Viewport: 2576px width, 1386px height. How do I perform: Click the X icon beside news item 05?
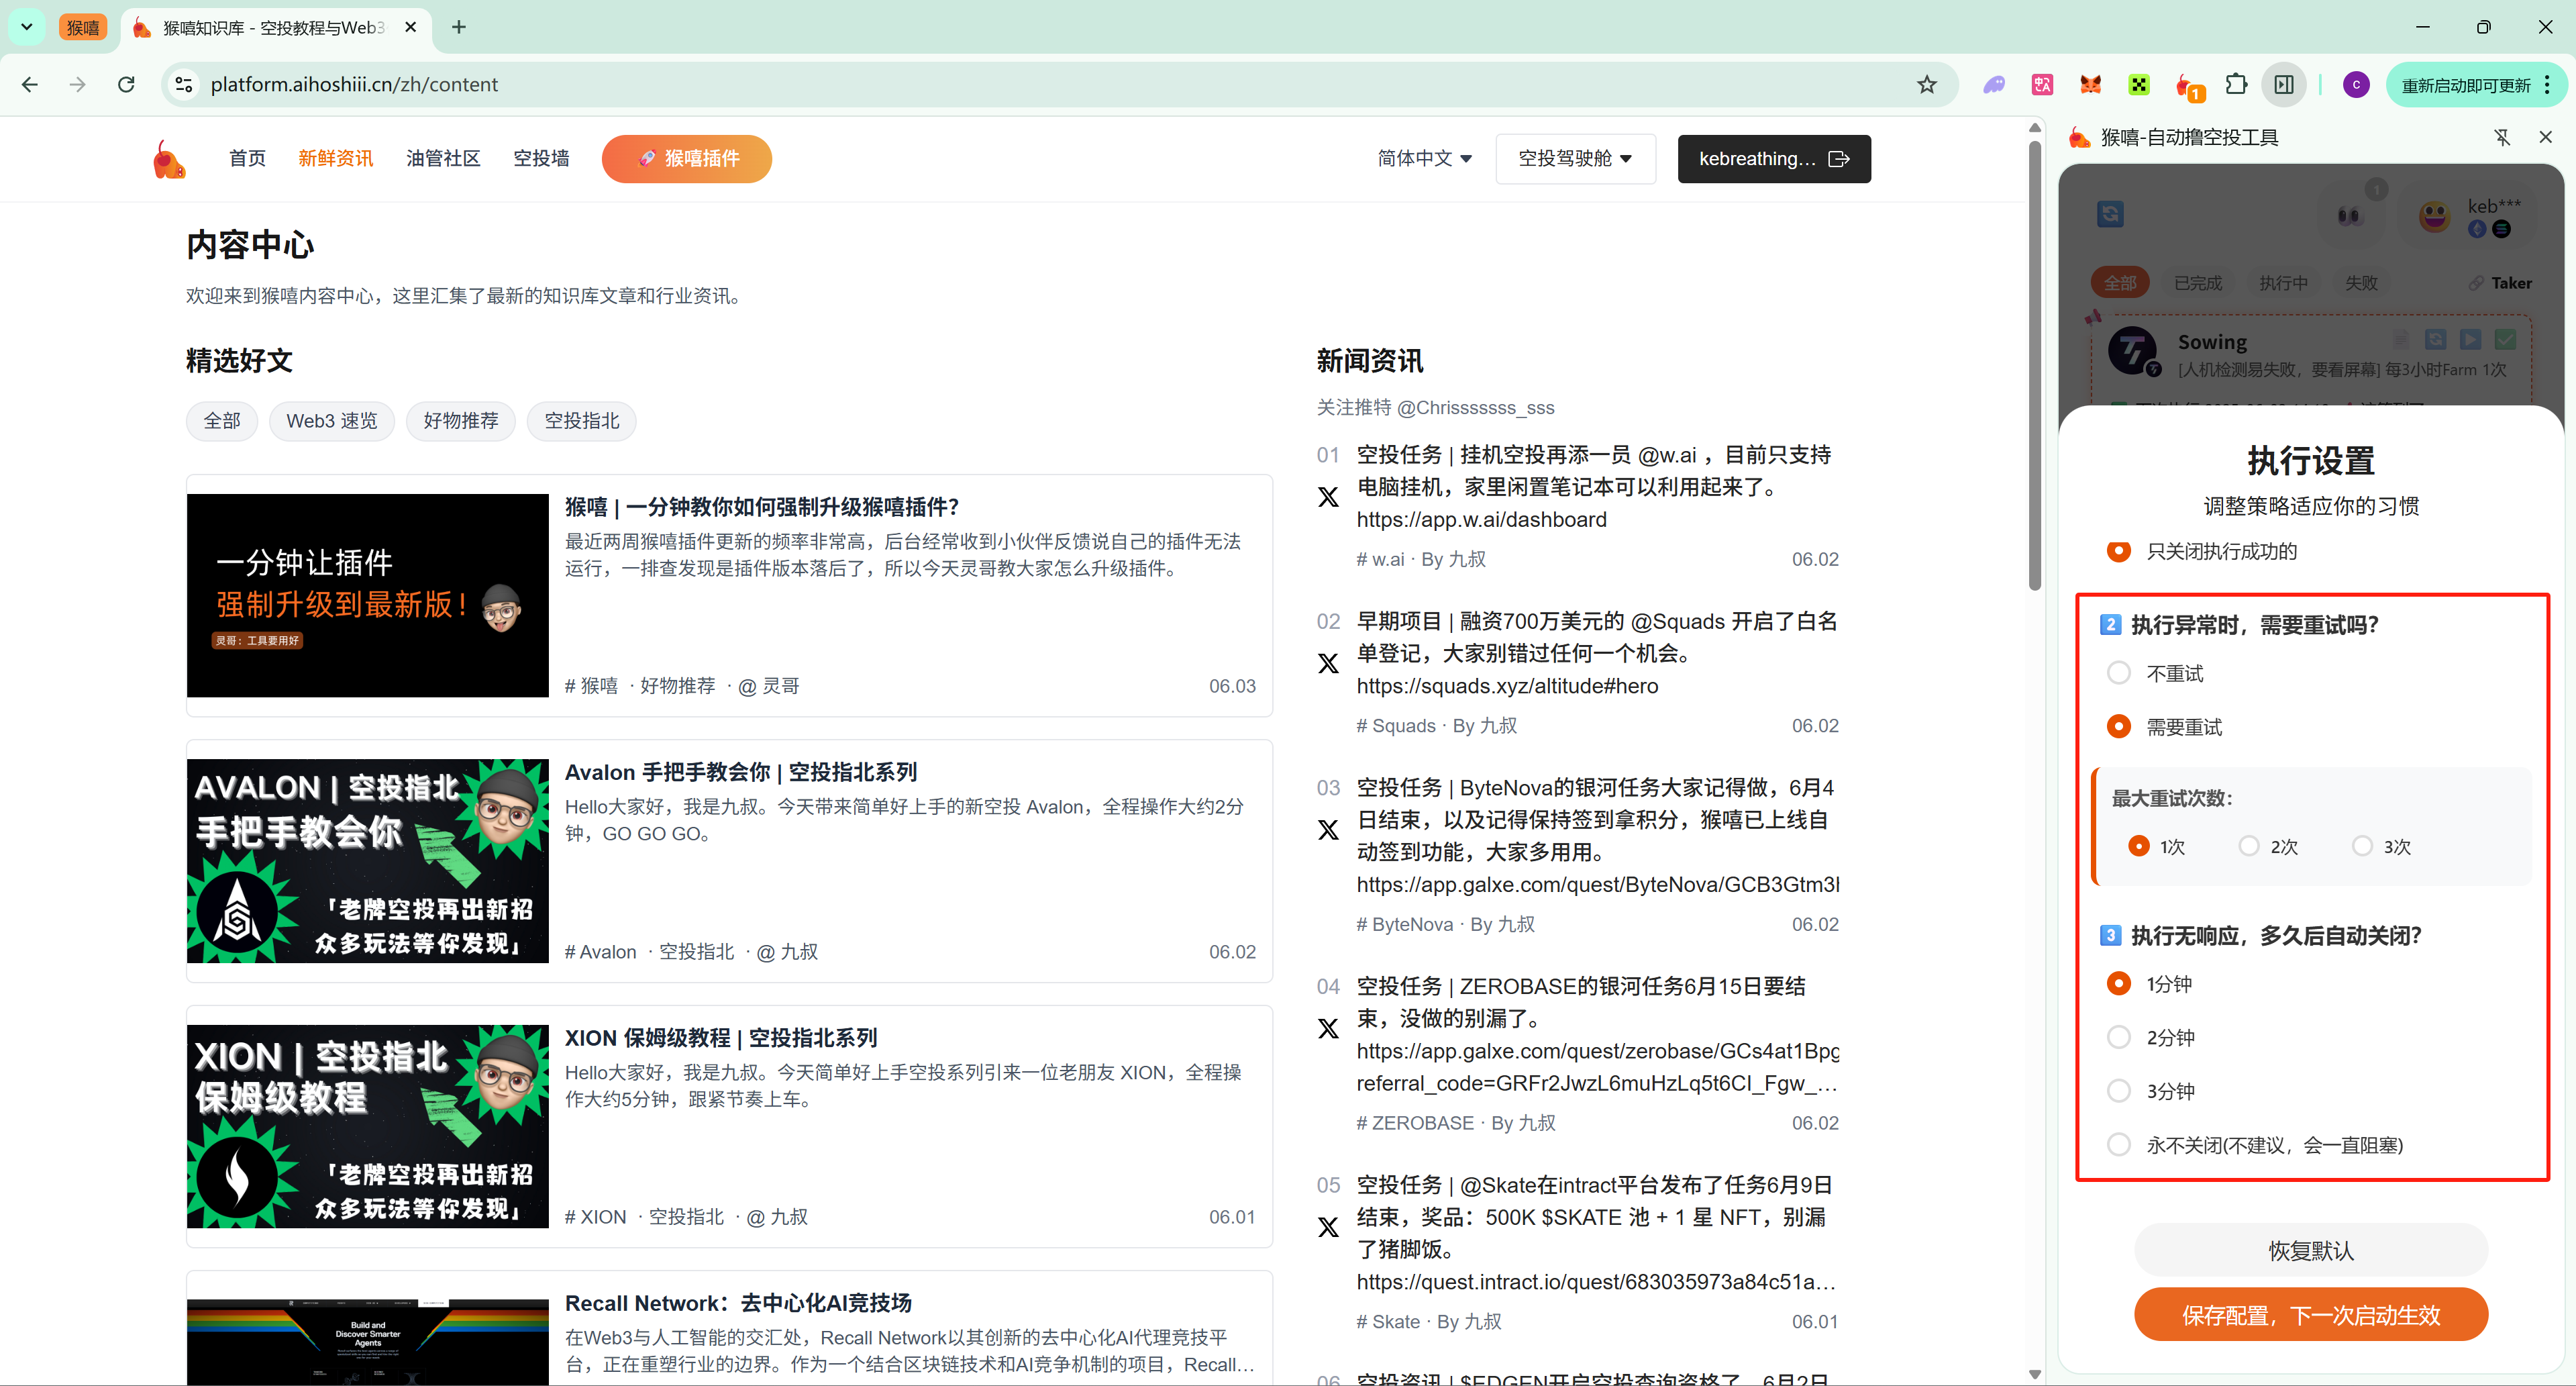(1328, 1227)
